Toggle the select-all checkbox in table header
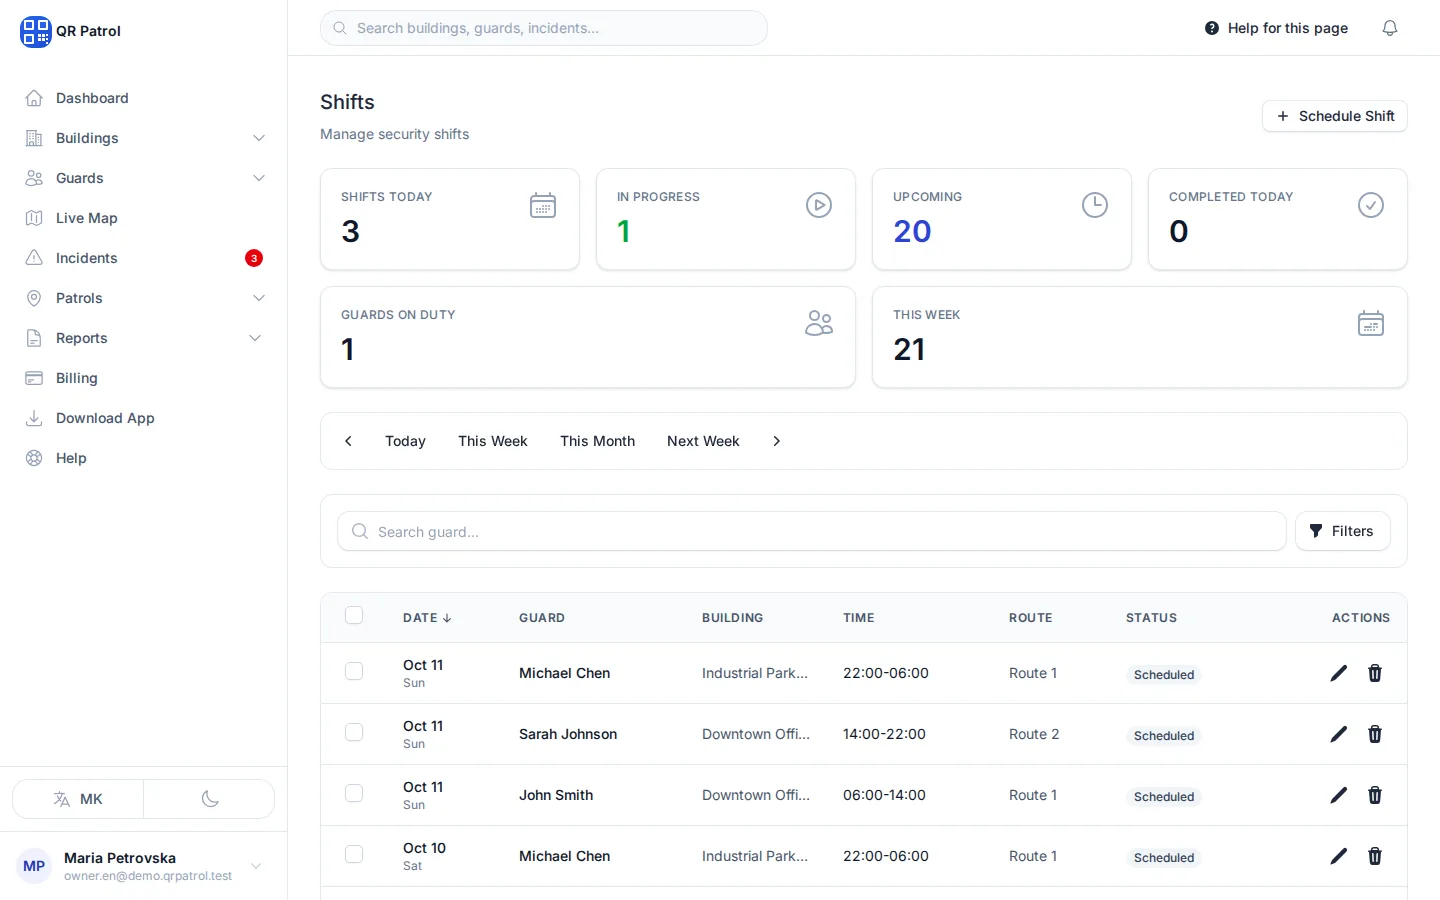Viewport: 1440px width, 900px height. 354,615
